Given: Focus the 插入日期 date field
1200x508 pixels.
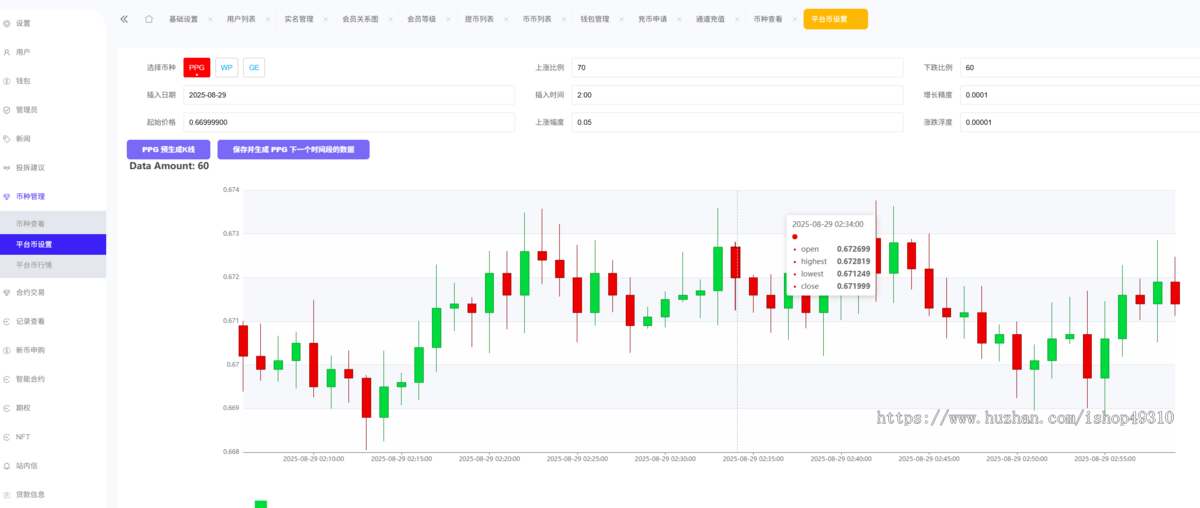Looking at the screenshot, I should click(348, 94).
